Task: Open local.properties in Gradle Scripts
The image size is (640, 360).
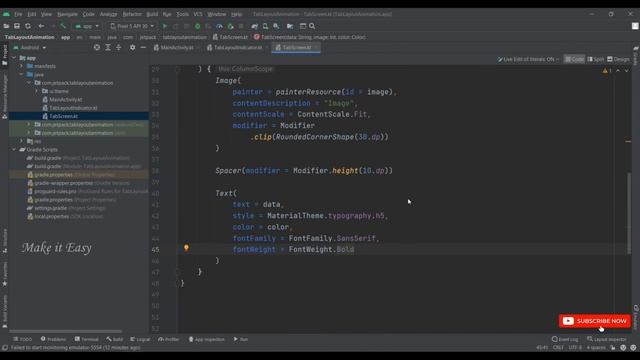Action: tap(51, 216)
